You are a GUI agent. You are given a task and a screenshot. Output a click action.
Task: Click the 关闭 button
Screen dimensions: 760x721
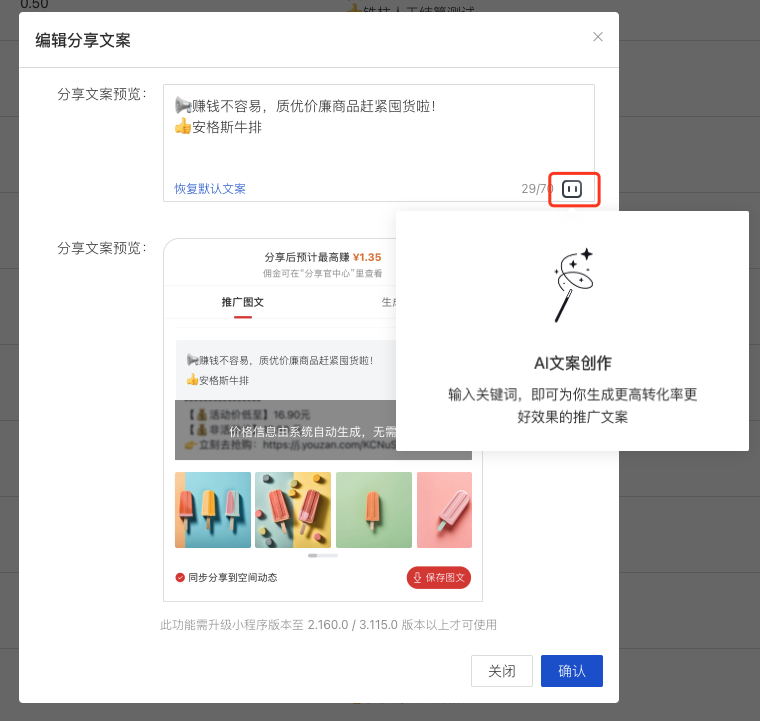tap(502, 671)
